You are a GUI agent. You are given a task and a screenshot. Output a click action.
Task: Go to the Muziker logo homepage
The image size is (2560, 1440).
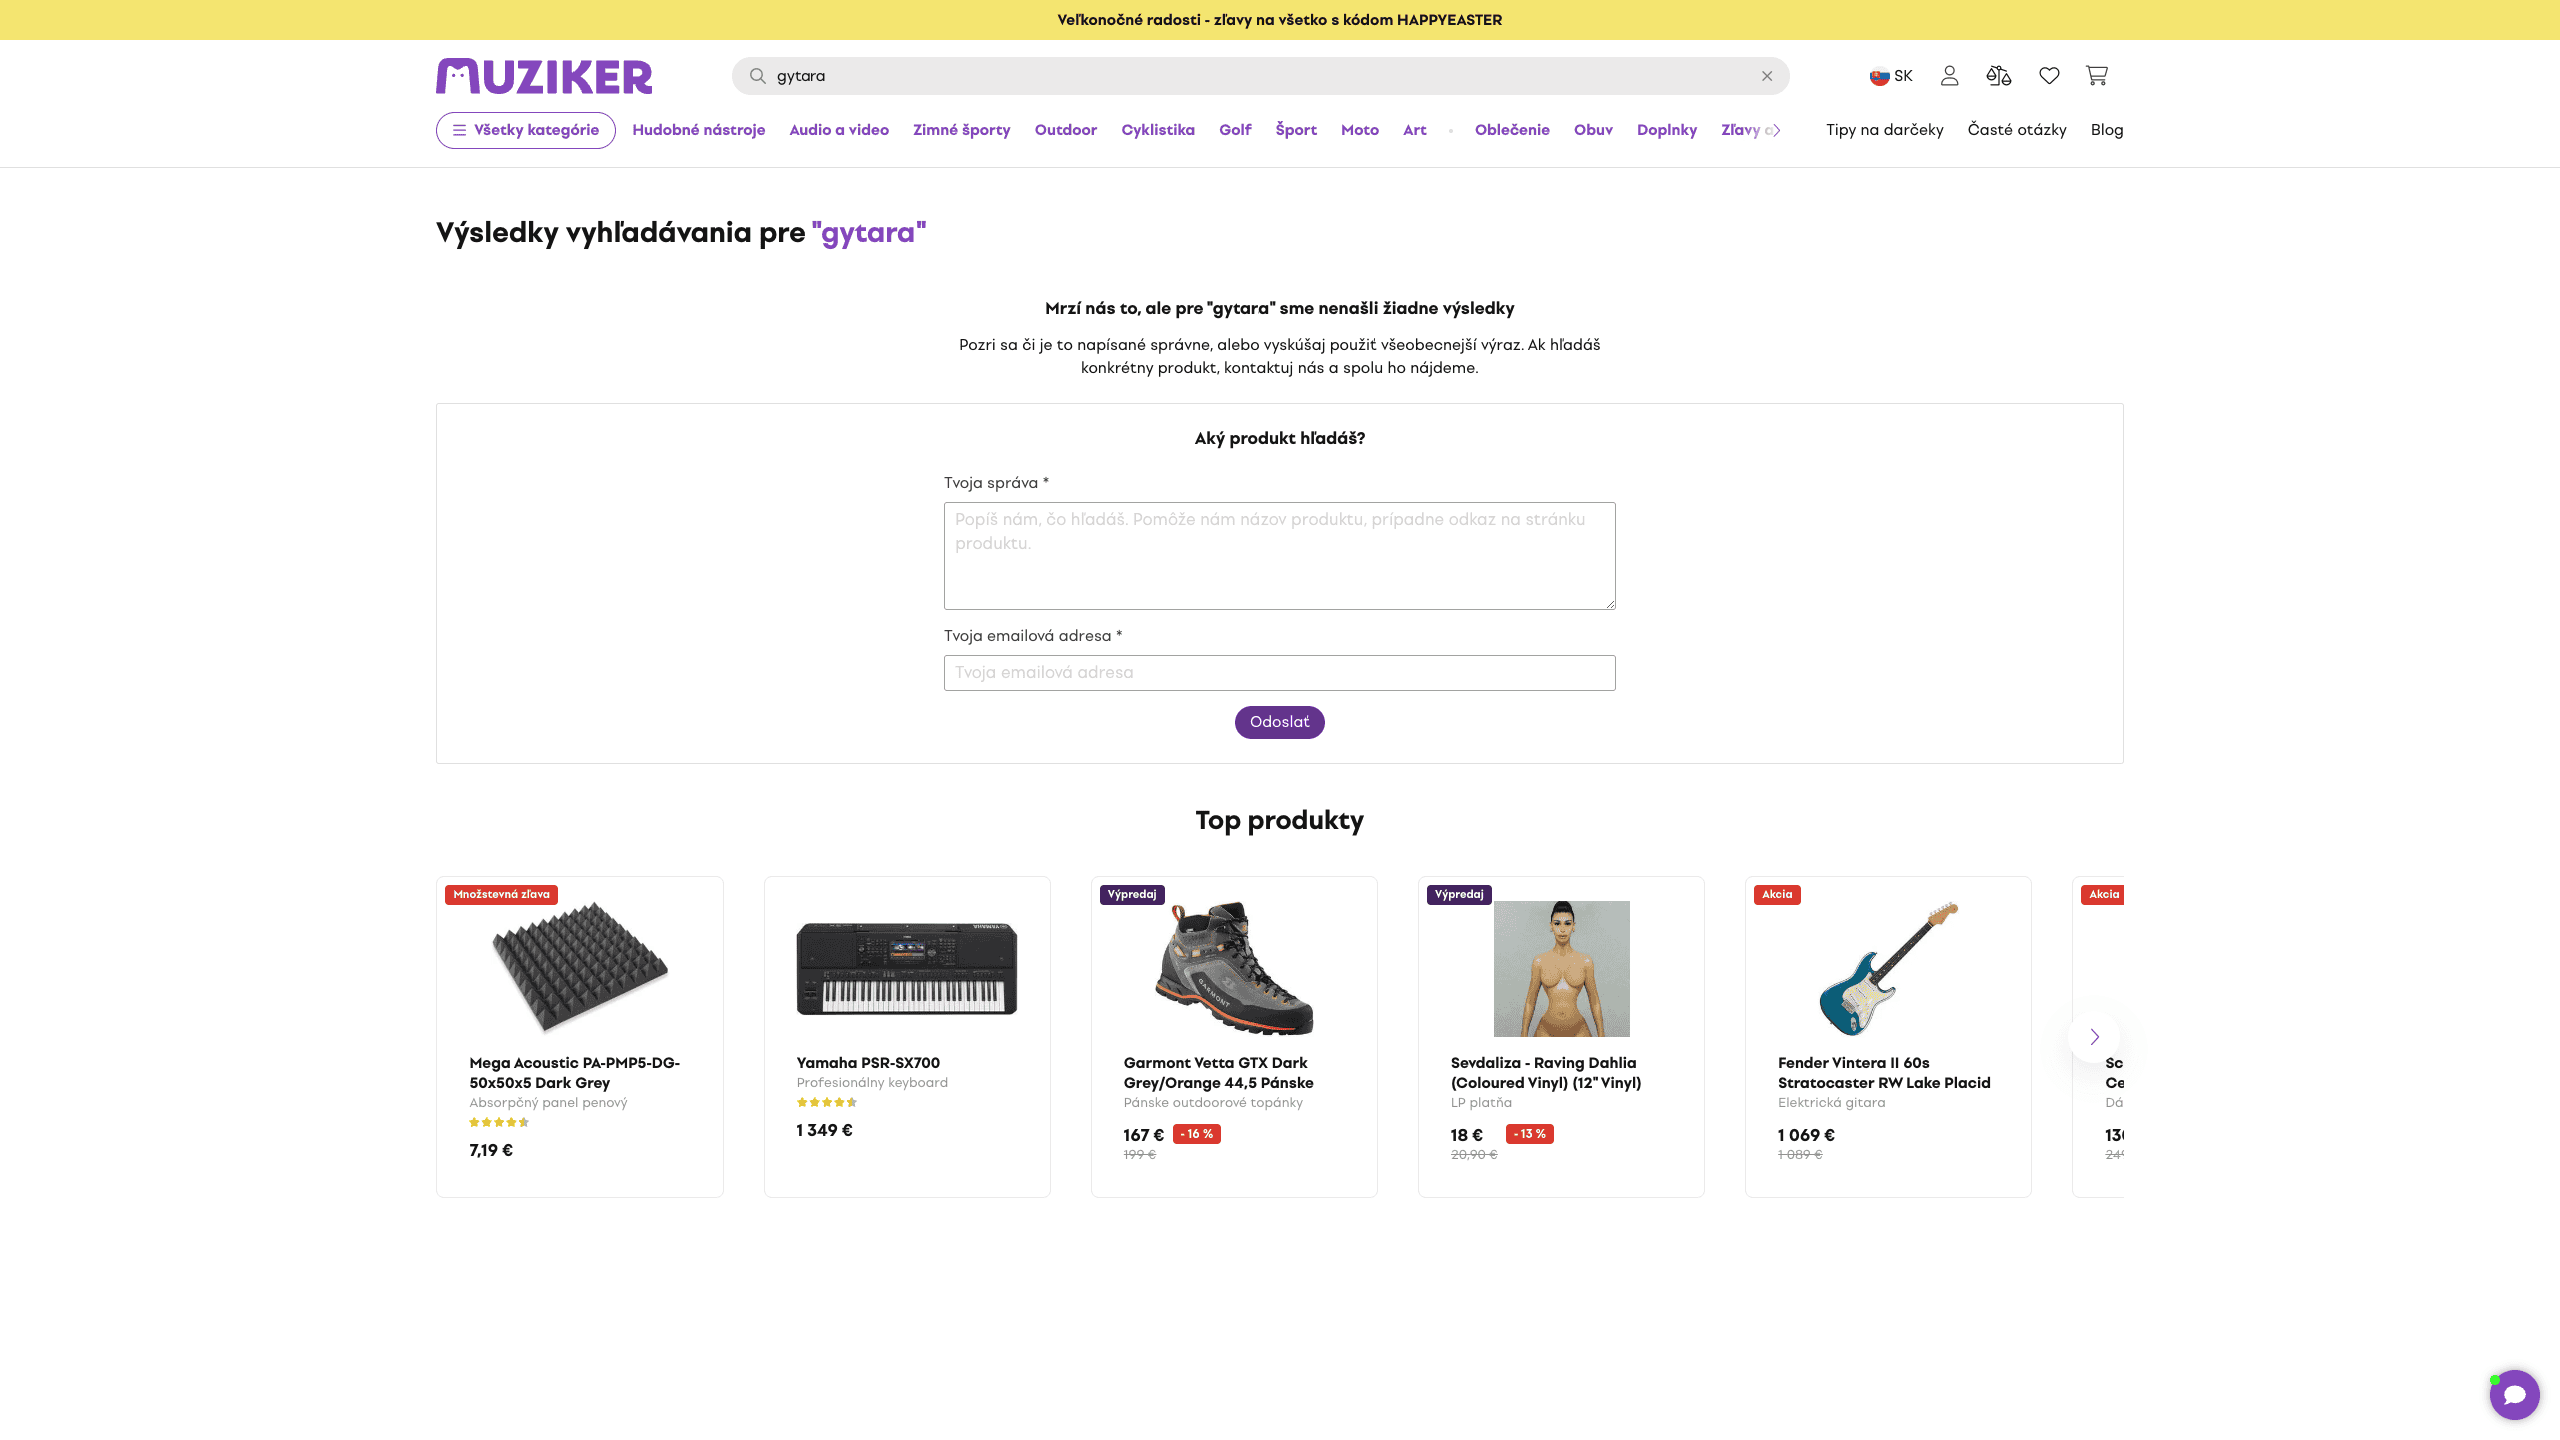pyautogui.click(x=544, y=76)
